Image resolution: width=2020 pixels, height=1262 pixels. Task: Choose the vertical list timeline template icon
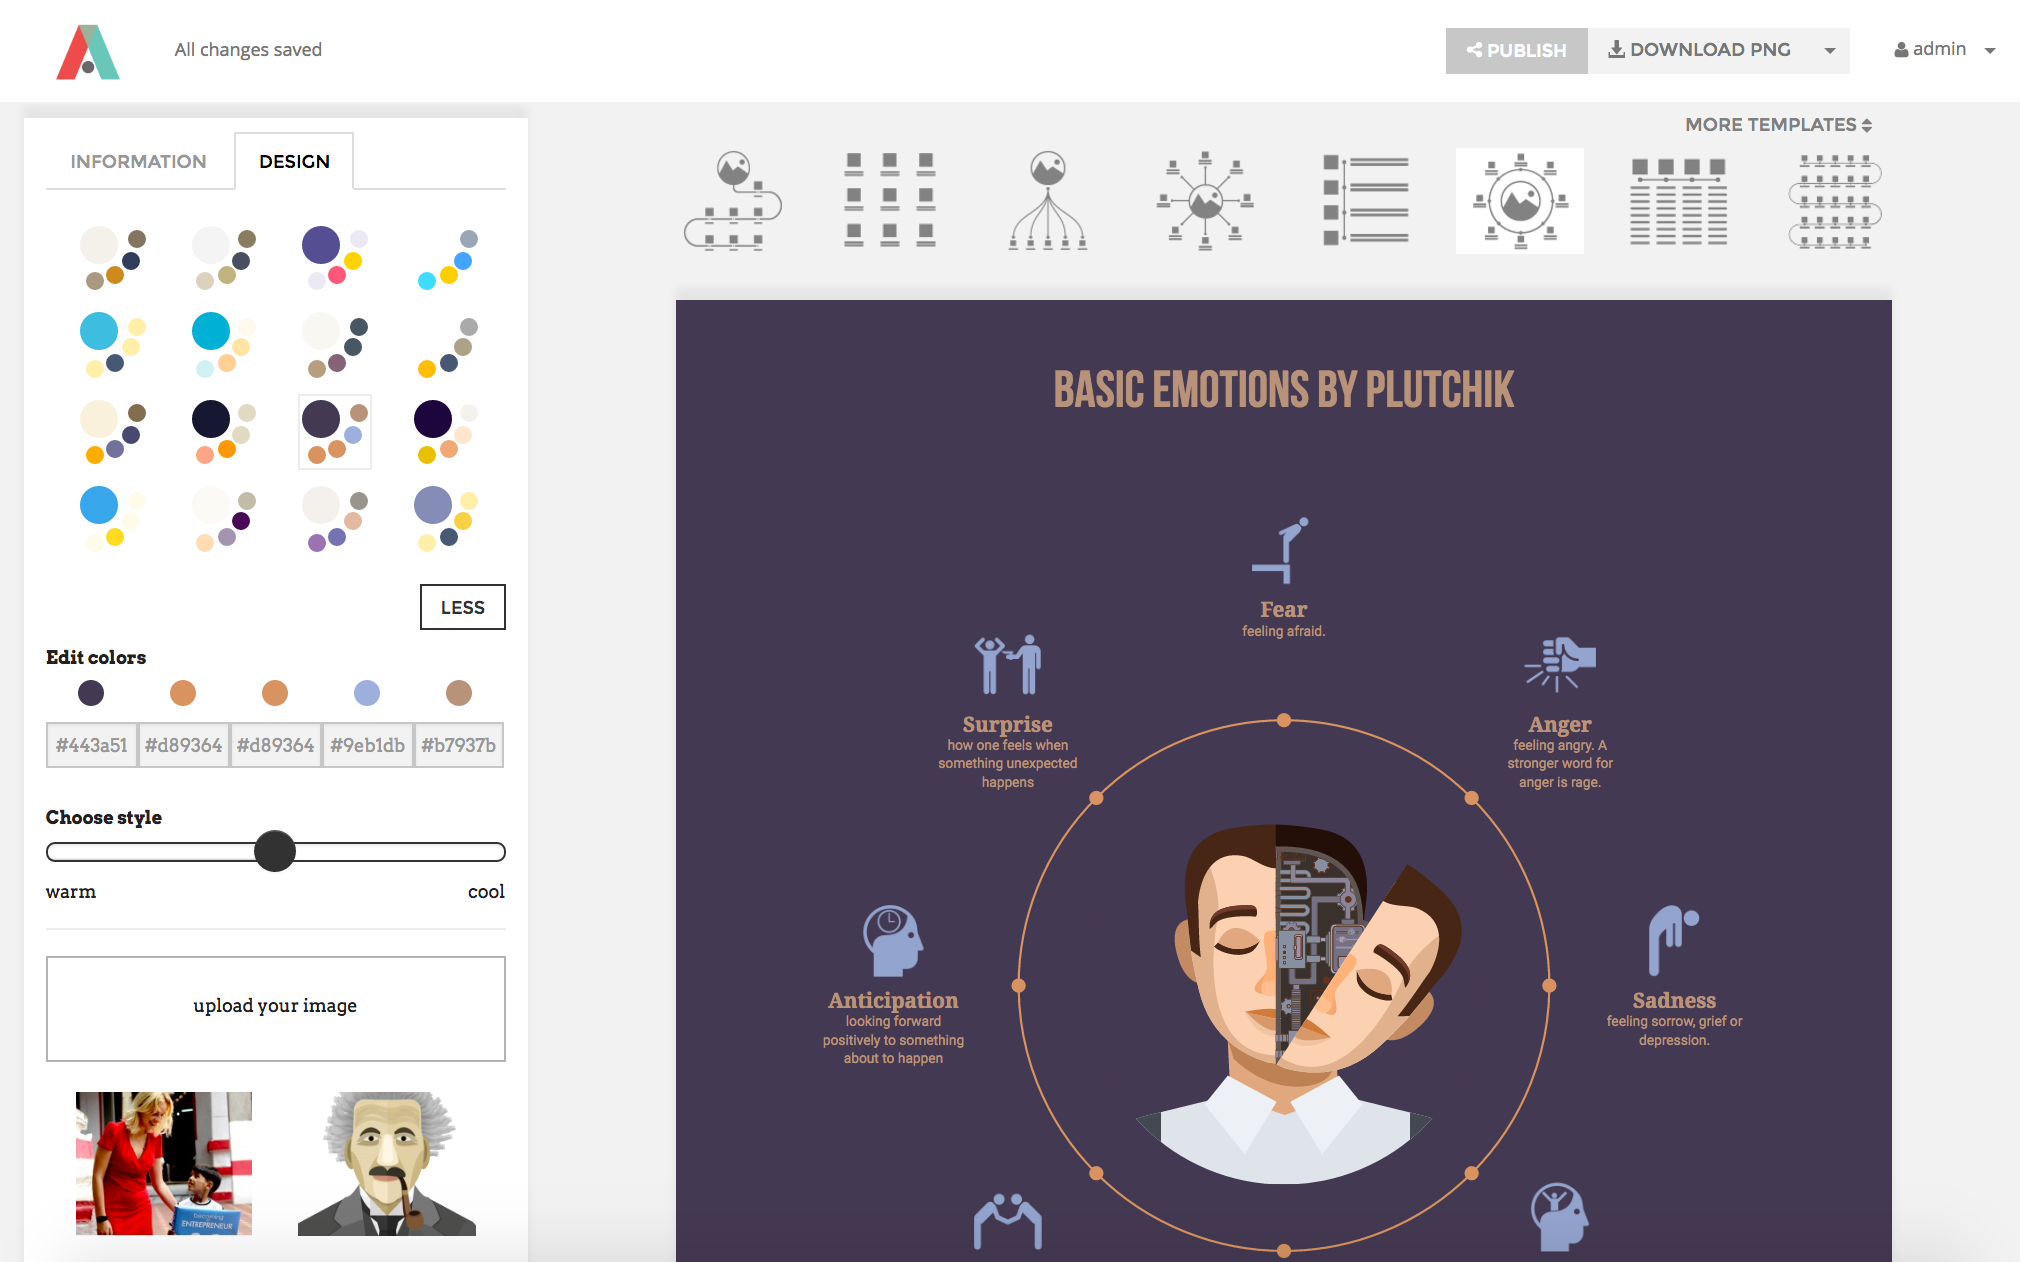1365,200
